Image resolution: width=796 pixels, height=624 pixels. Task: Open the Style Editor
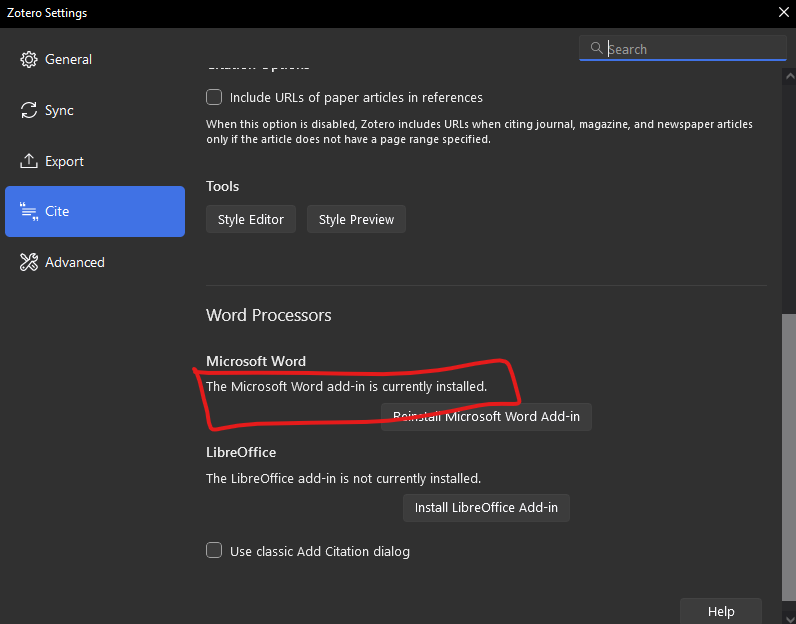coord(251,219)
